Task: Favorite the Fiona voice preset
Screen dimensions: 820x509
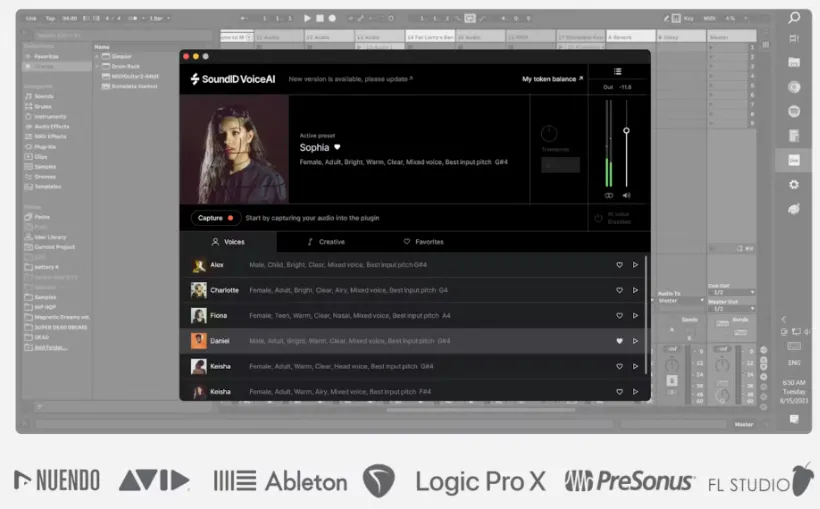Action: 619,316
